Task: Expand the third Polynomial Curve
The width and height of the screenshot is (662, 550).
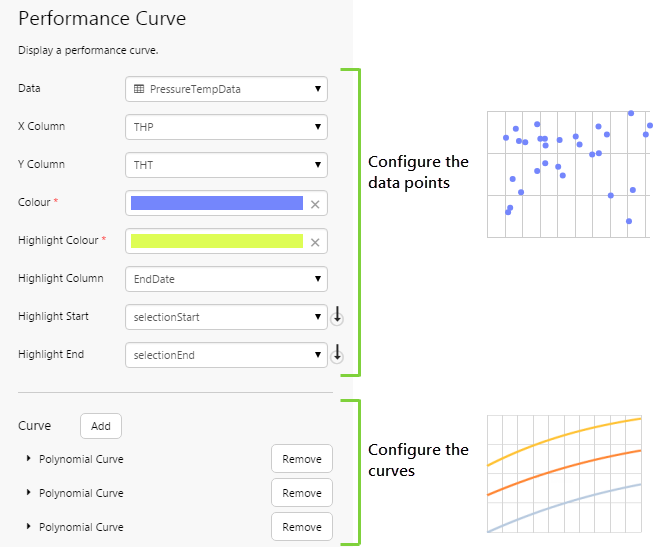Action: [x=29, y=527]
